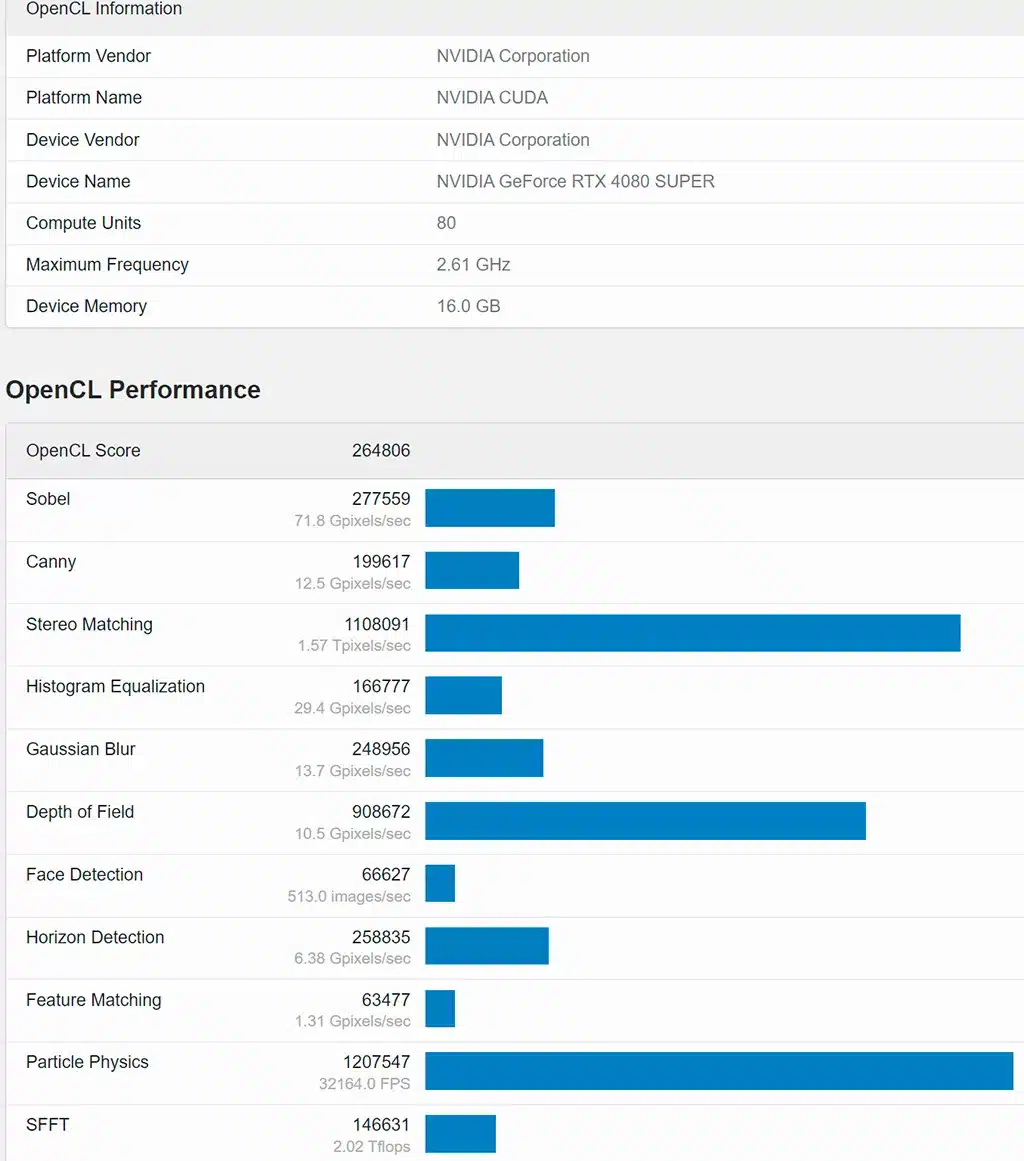Click the Horizon Detection benchmark name

(x=95, y=937)
